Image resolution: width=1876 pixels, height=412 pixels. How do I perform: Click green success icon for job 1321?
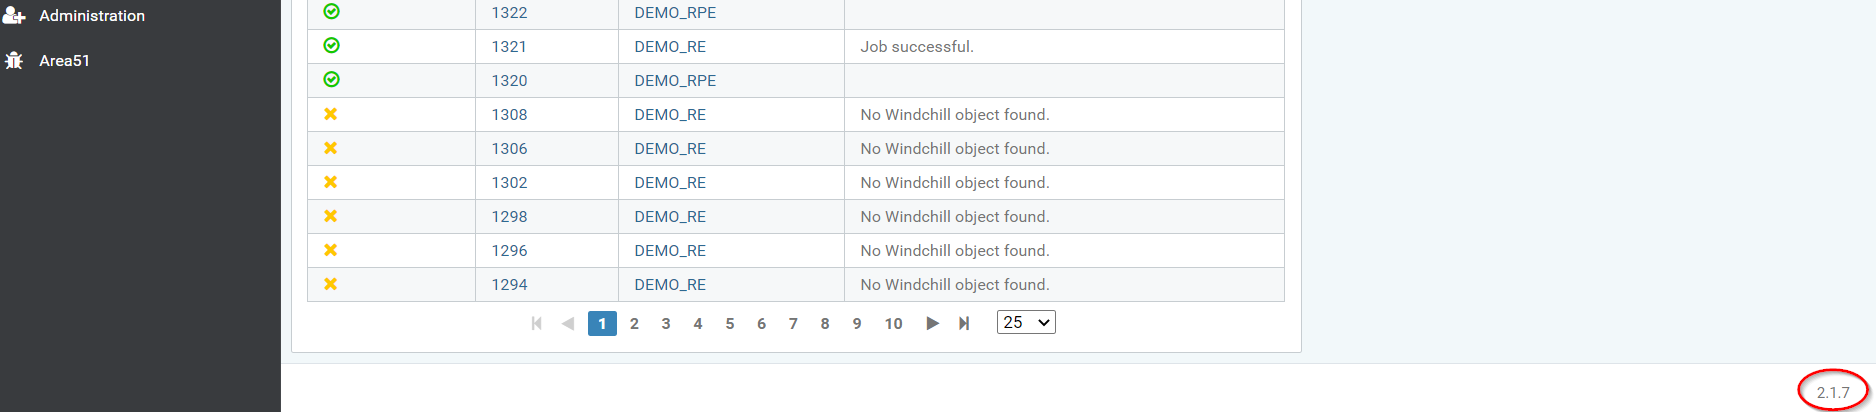[x=332, y=46]
